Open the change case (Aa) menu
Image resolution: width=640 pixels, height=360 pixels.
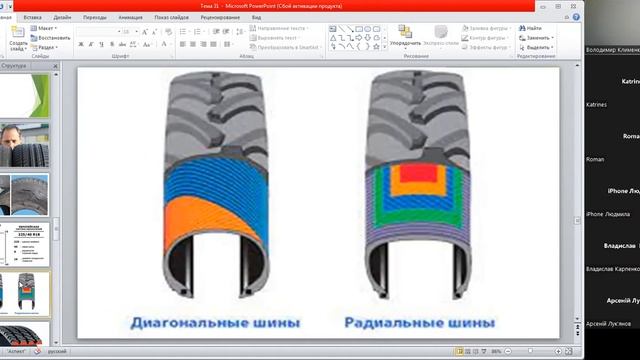point(147,44)
